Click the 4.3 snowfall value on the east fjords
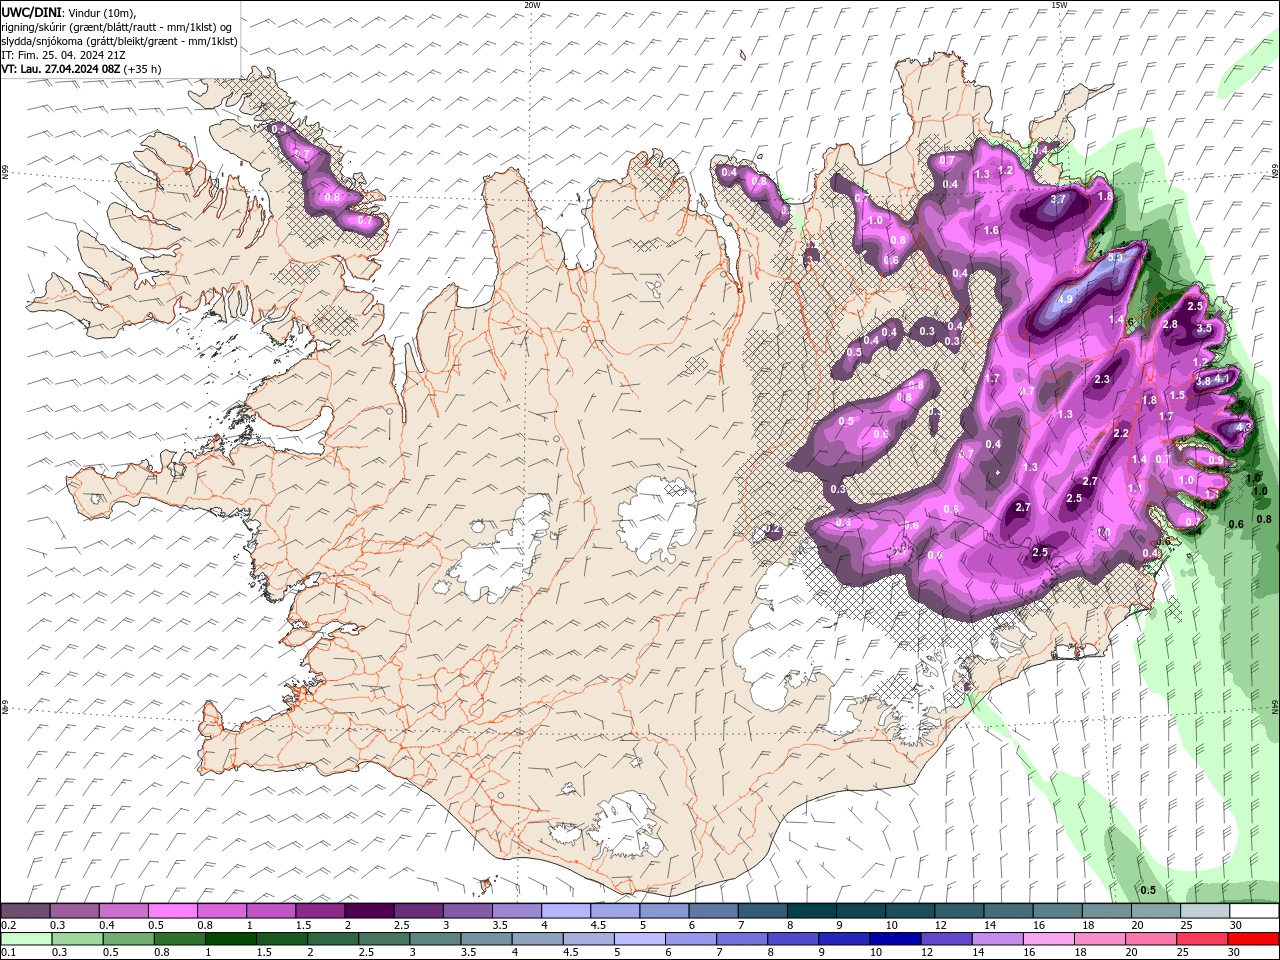 coord(1245,426)
